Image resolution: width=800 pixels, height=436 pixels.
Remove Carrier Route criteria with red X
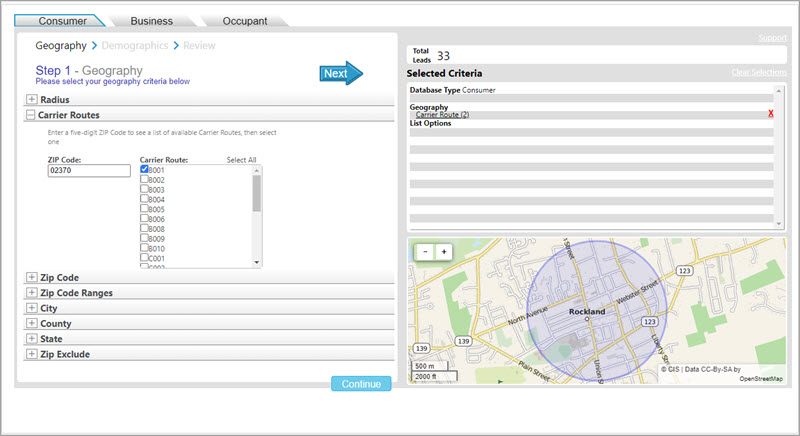[x=770, y=114]
